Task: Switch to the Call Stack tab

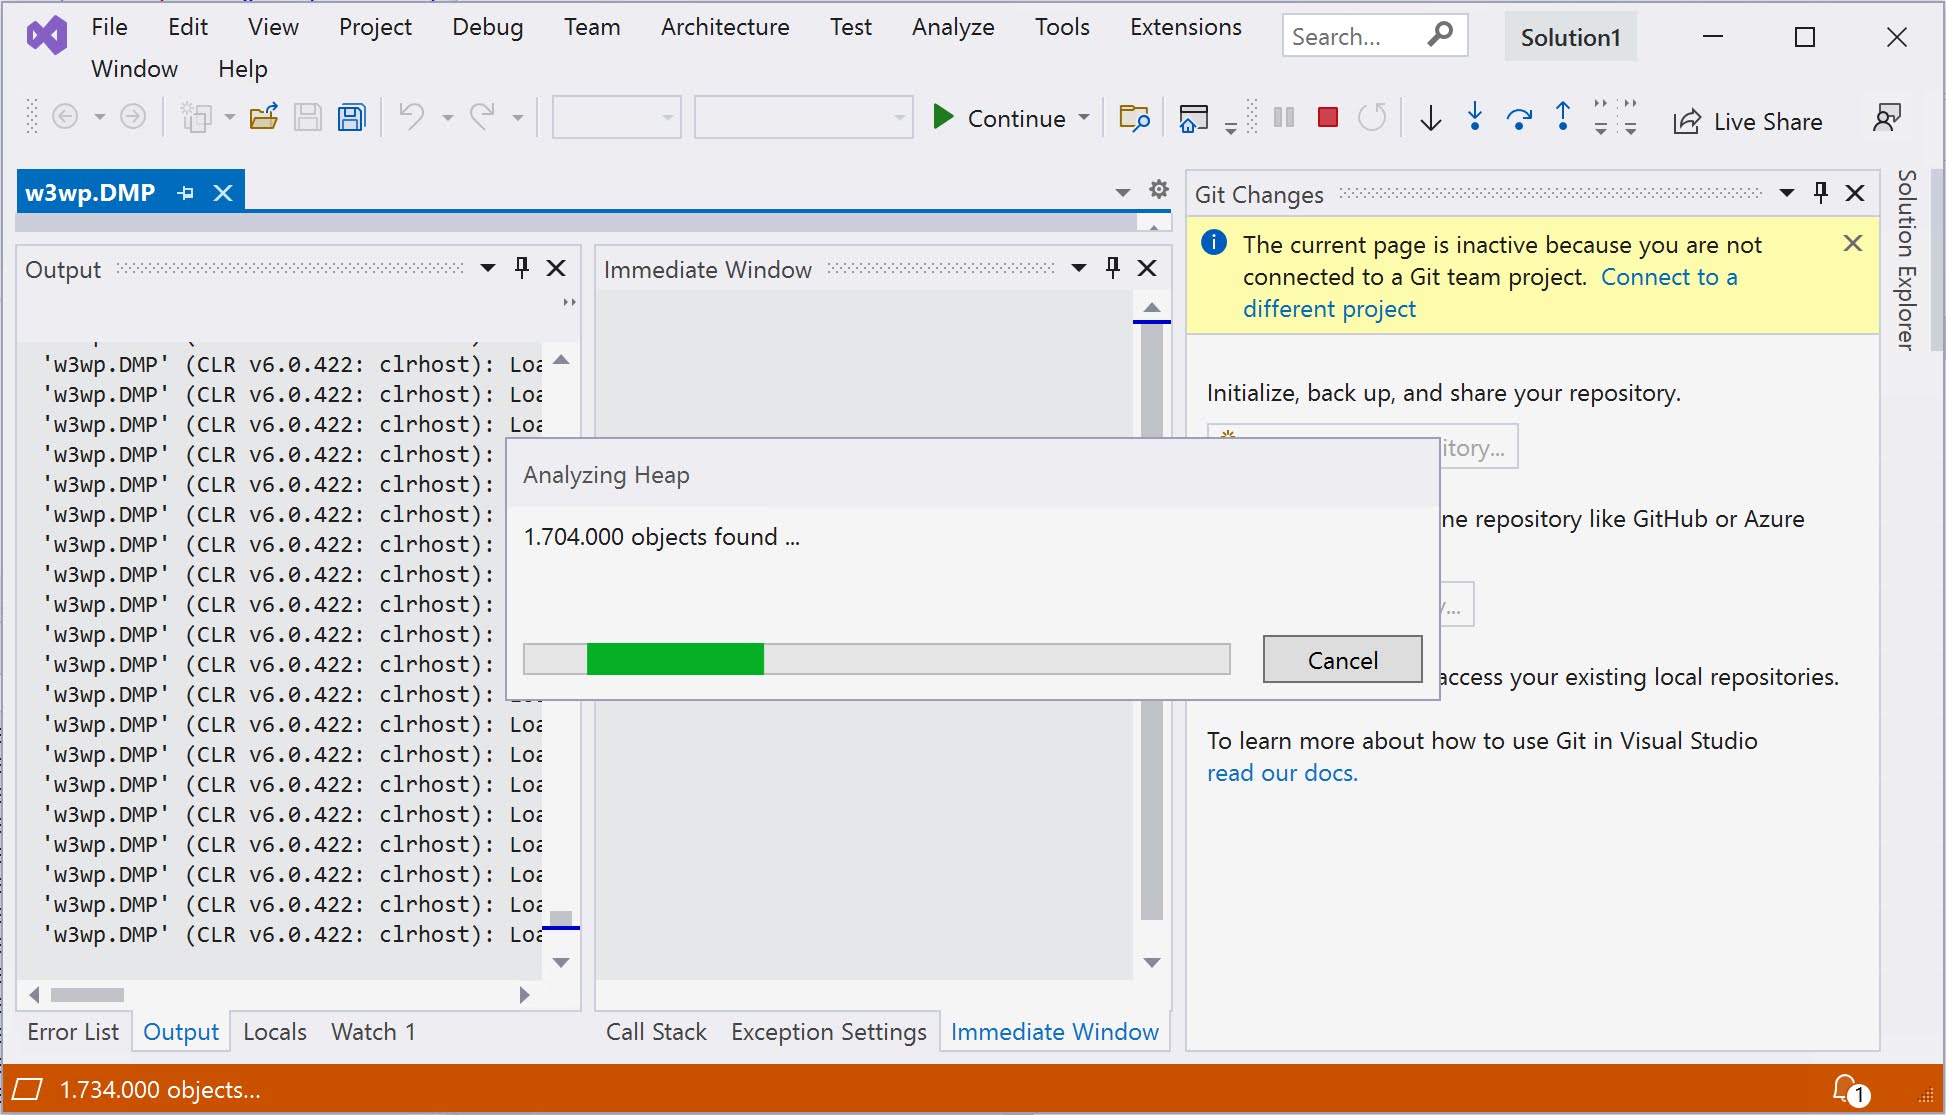Action: 656,1032
